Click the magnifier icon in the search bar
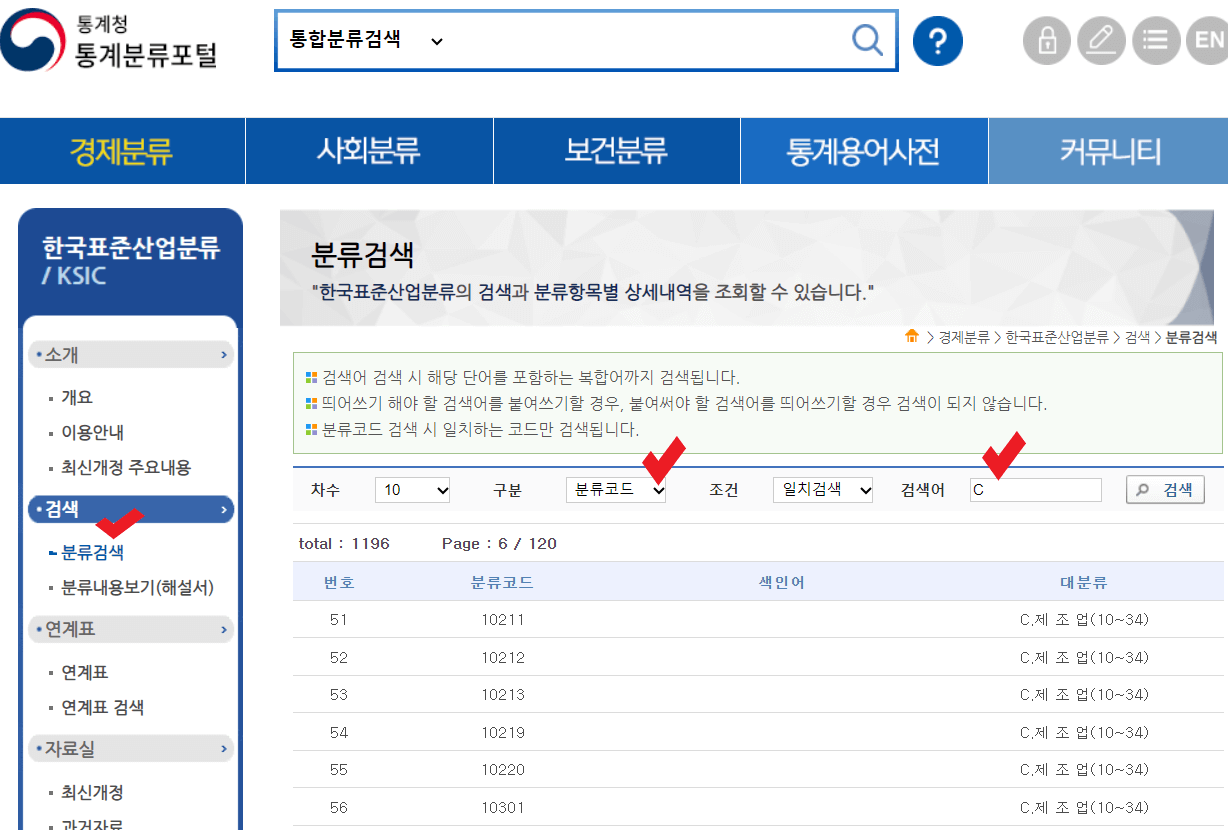The width and height of the screenshot is (1228, 830). pyautogui.click(x=866, y=40)
